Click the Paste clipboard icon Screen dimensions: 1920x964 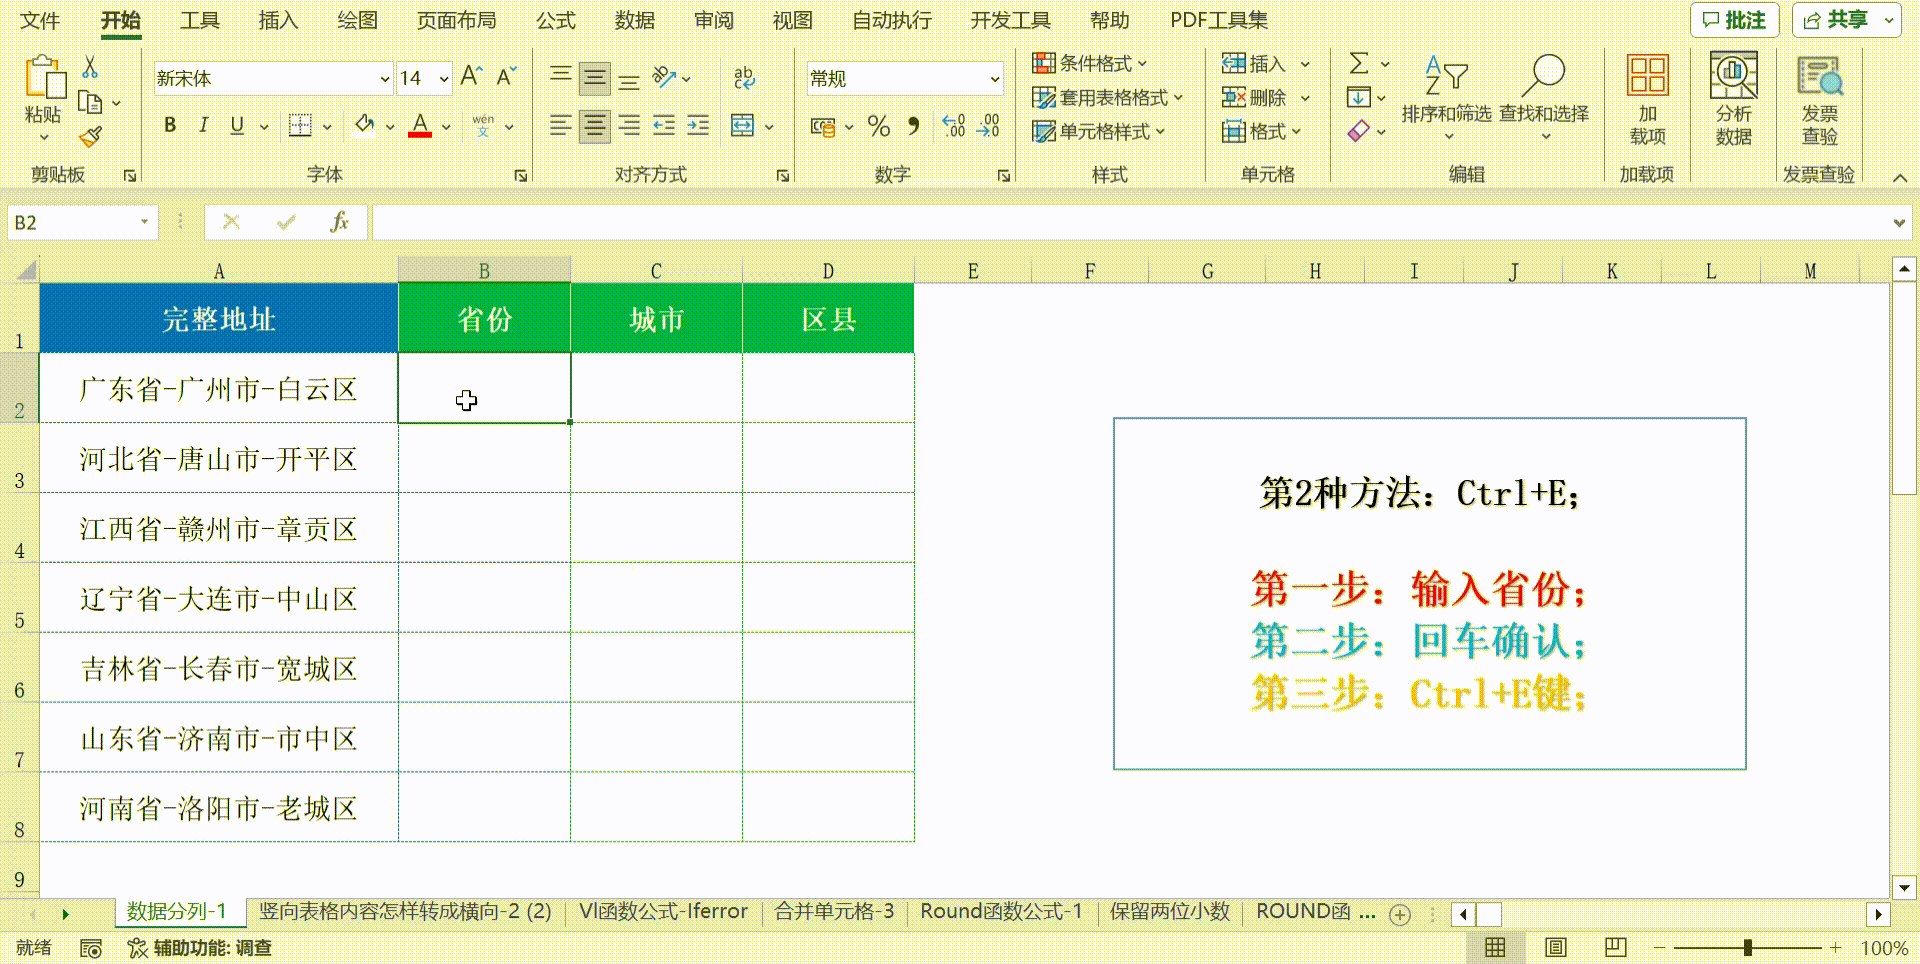coord(44,78)
